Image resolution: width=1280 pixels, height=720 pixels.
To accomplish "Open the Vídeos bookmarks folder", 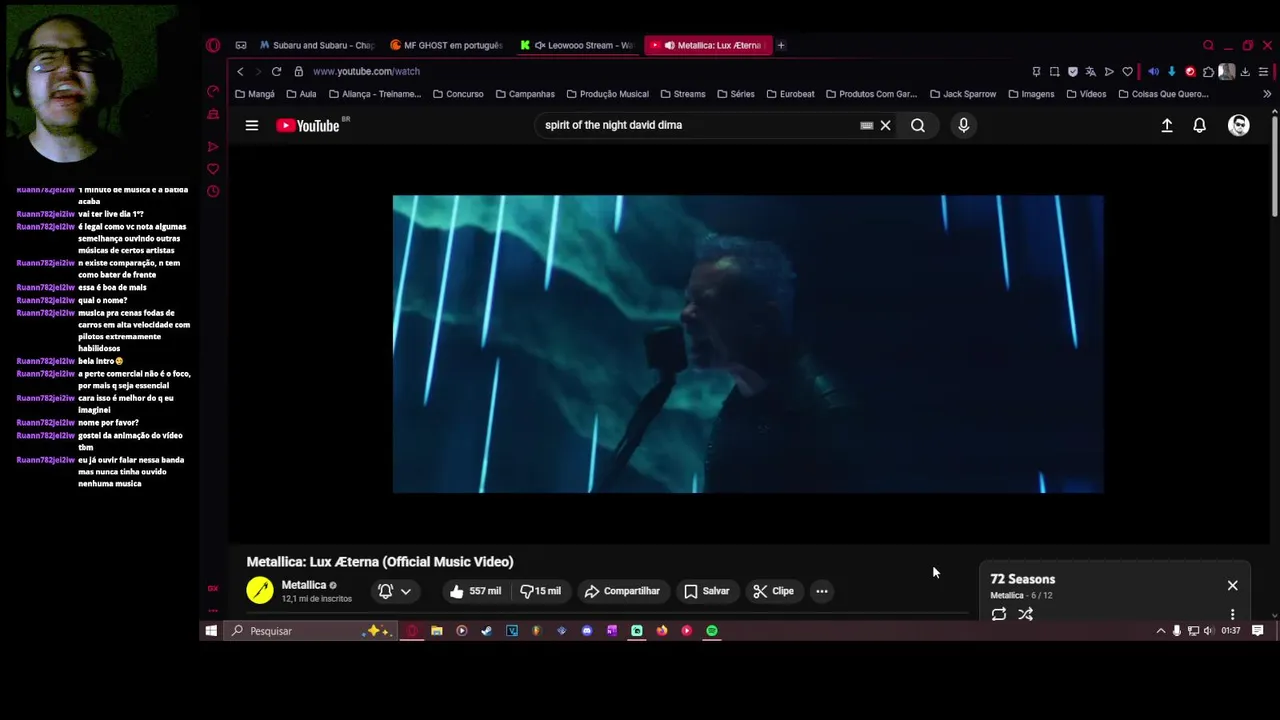I will (x=1086, y=94).
